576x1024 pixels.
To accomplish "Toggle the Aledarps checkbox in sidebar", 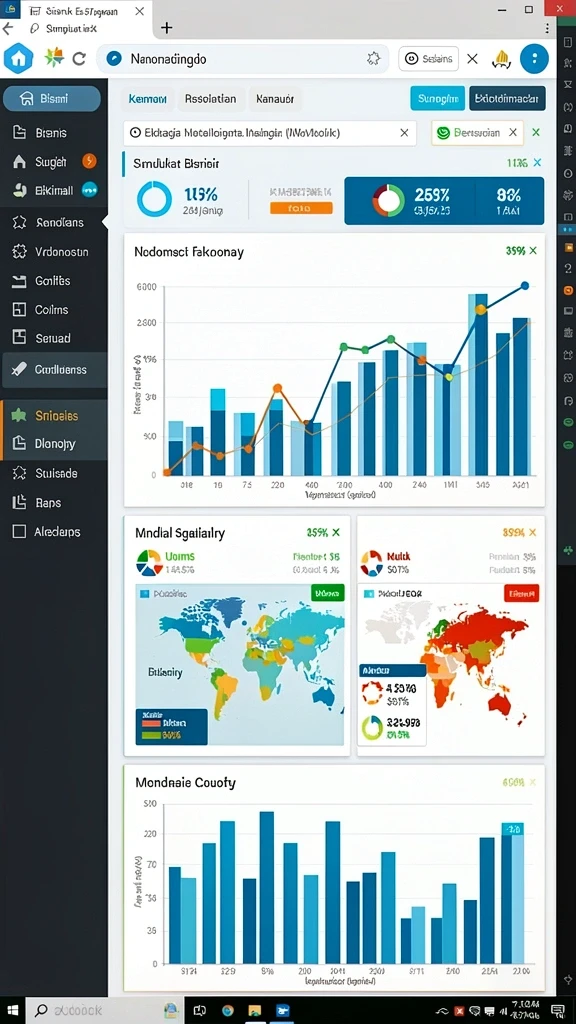I will point(19,532).
